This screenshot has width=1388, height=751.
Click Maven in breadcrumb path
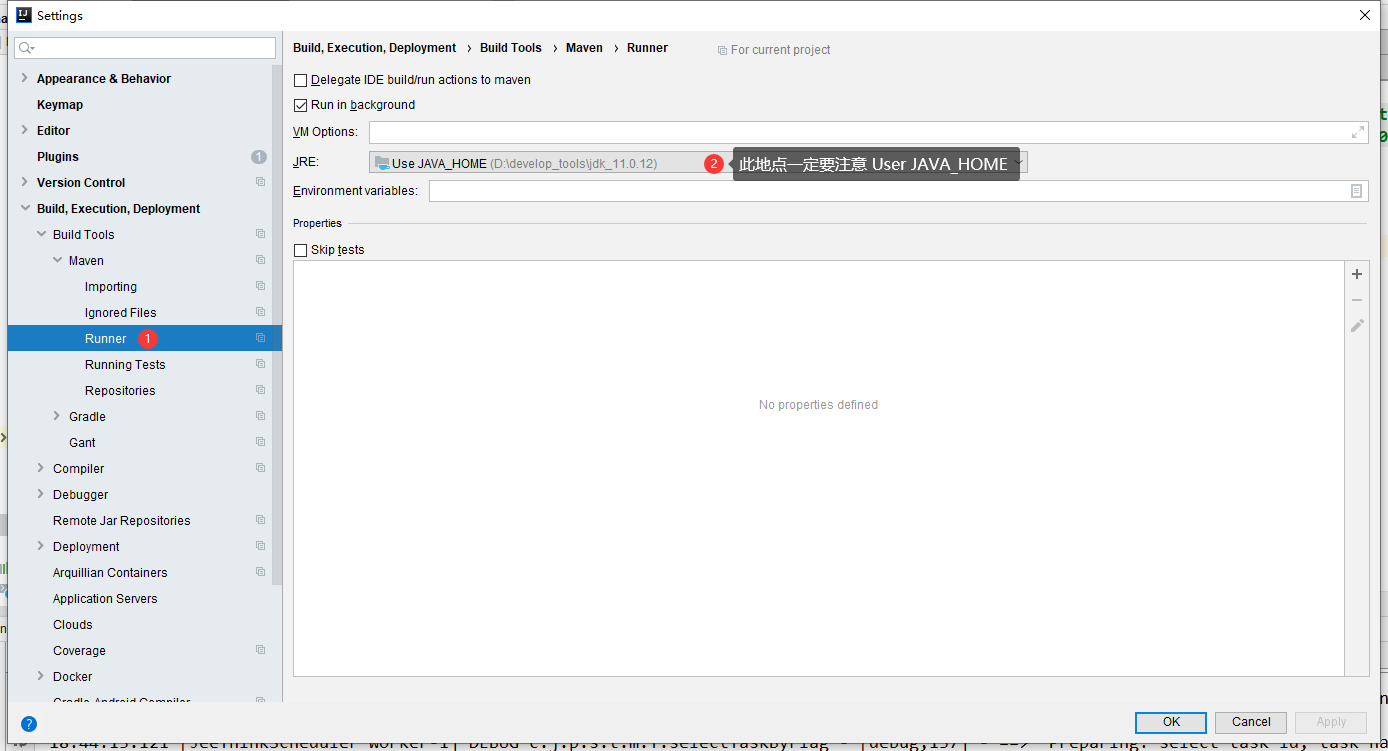(584, 48)
